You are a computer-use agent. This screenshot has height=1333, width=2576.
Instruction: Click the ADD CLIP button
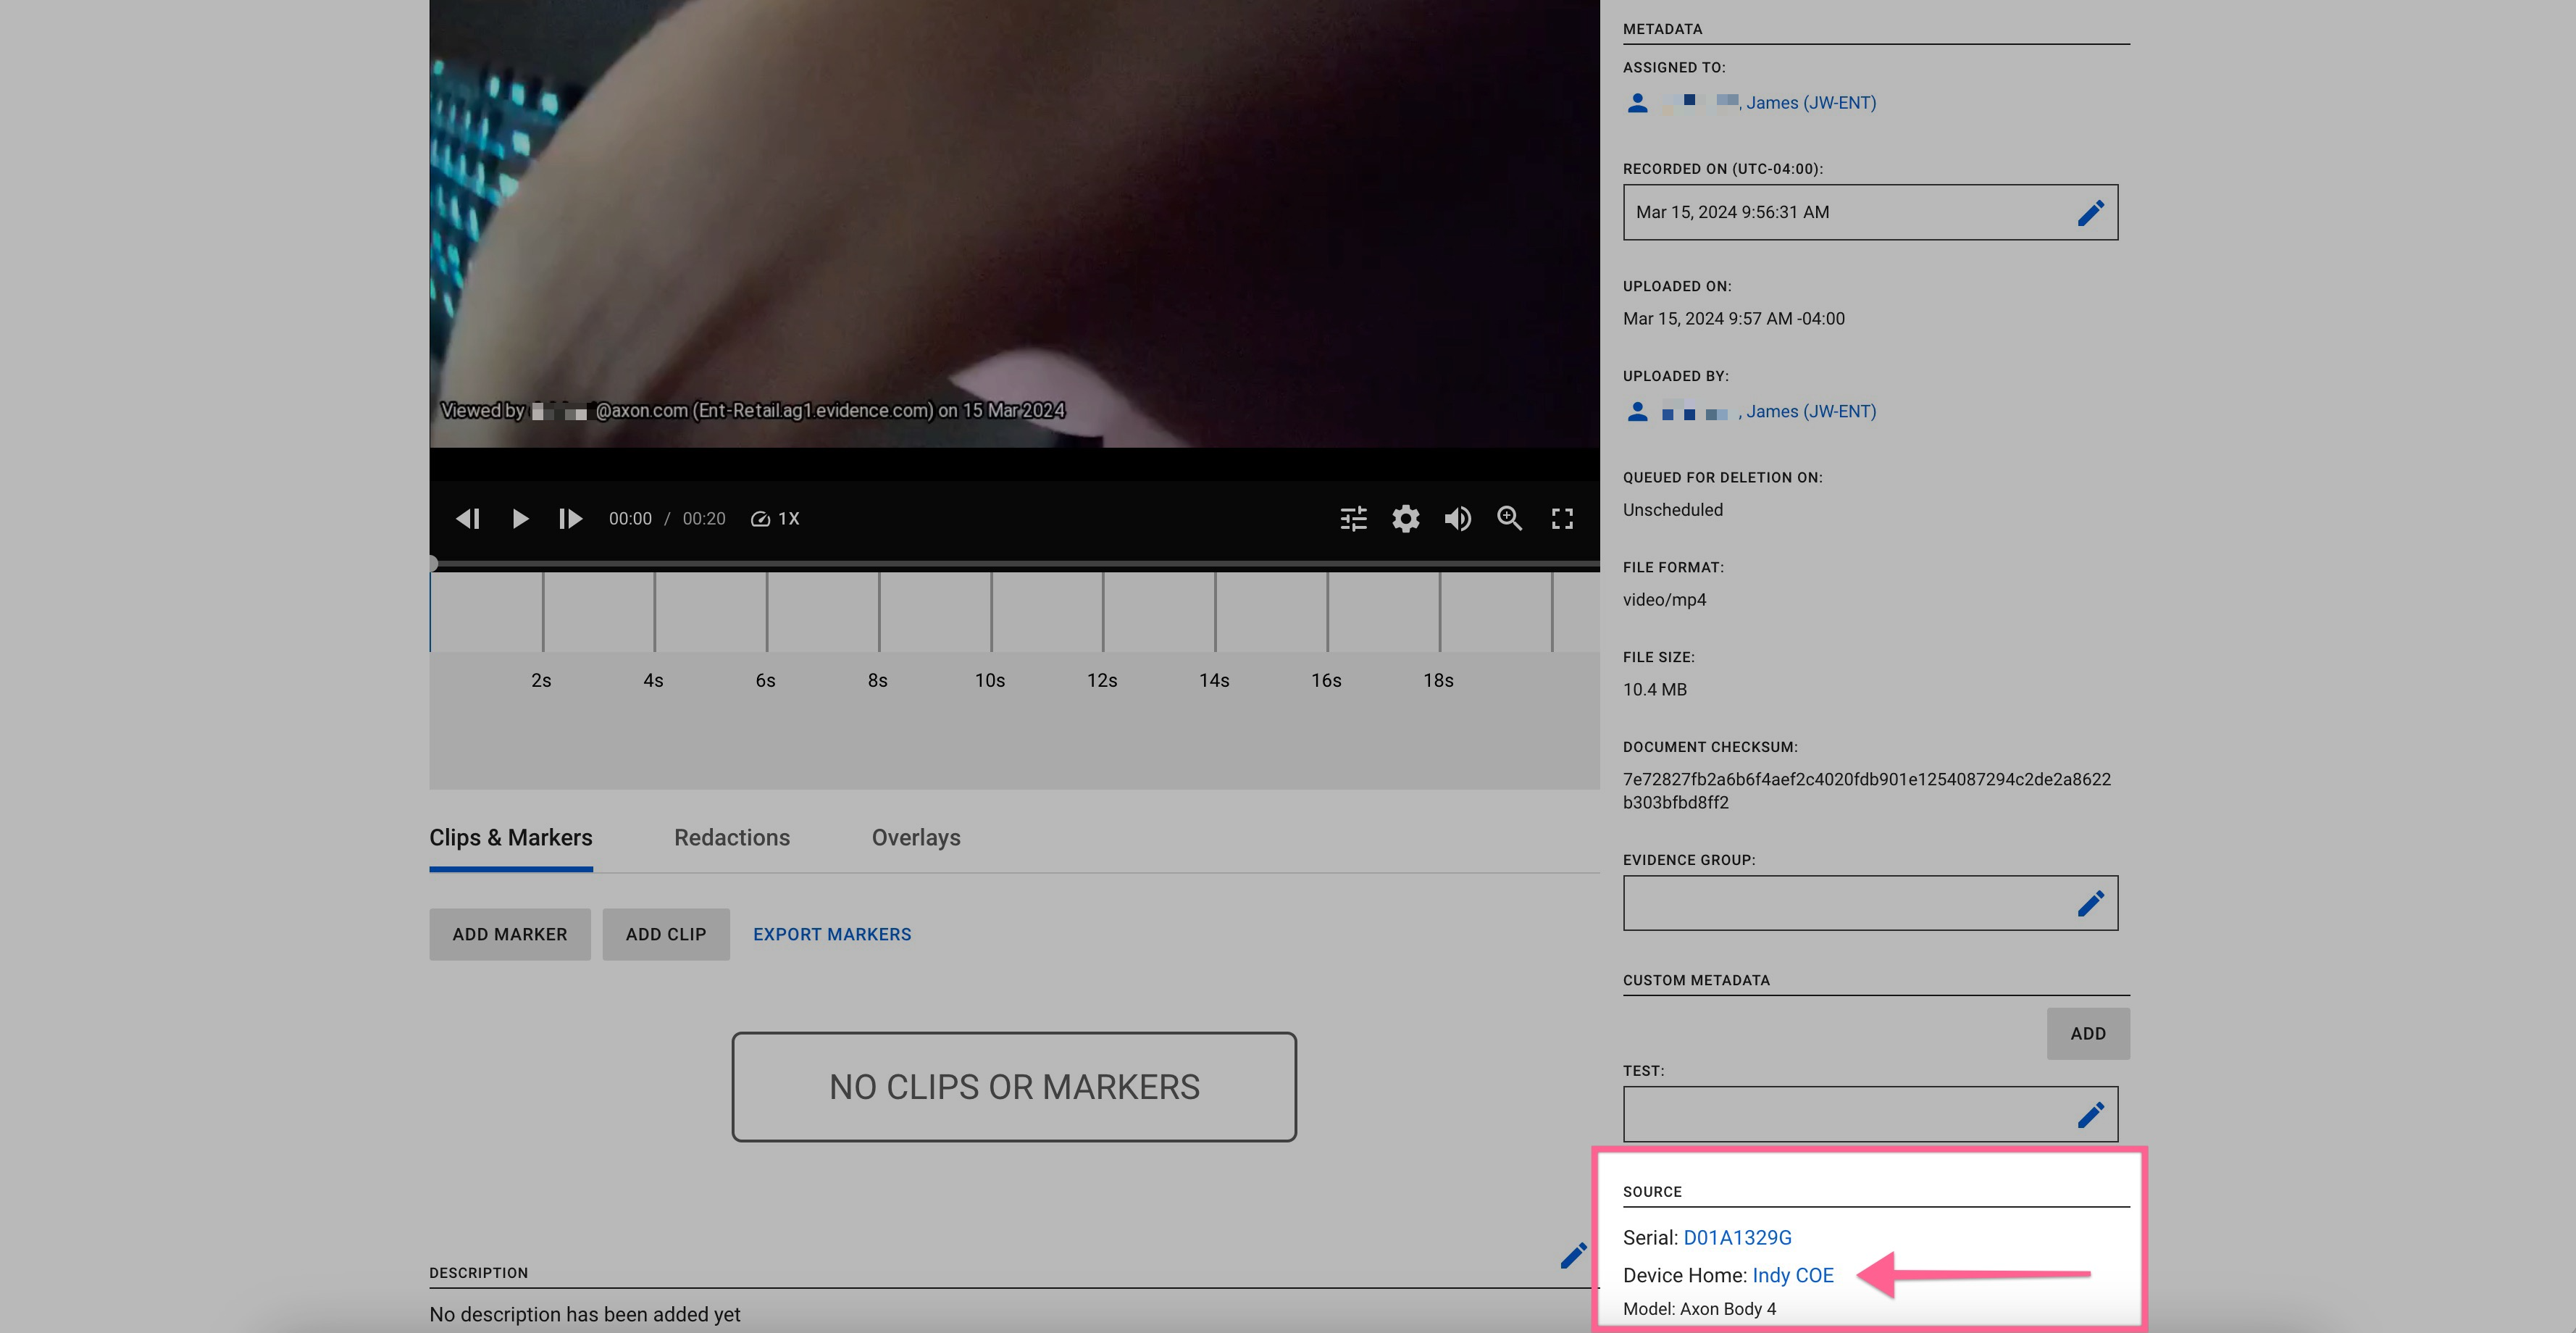tap(665, 934)
